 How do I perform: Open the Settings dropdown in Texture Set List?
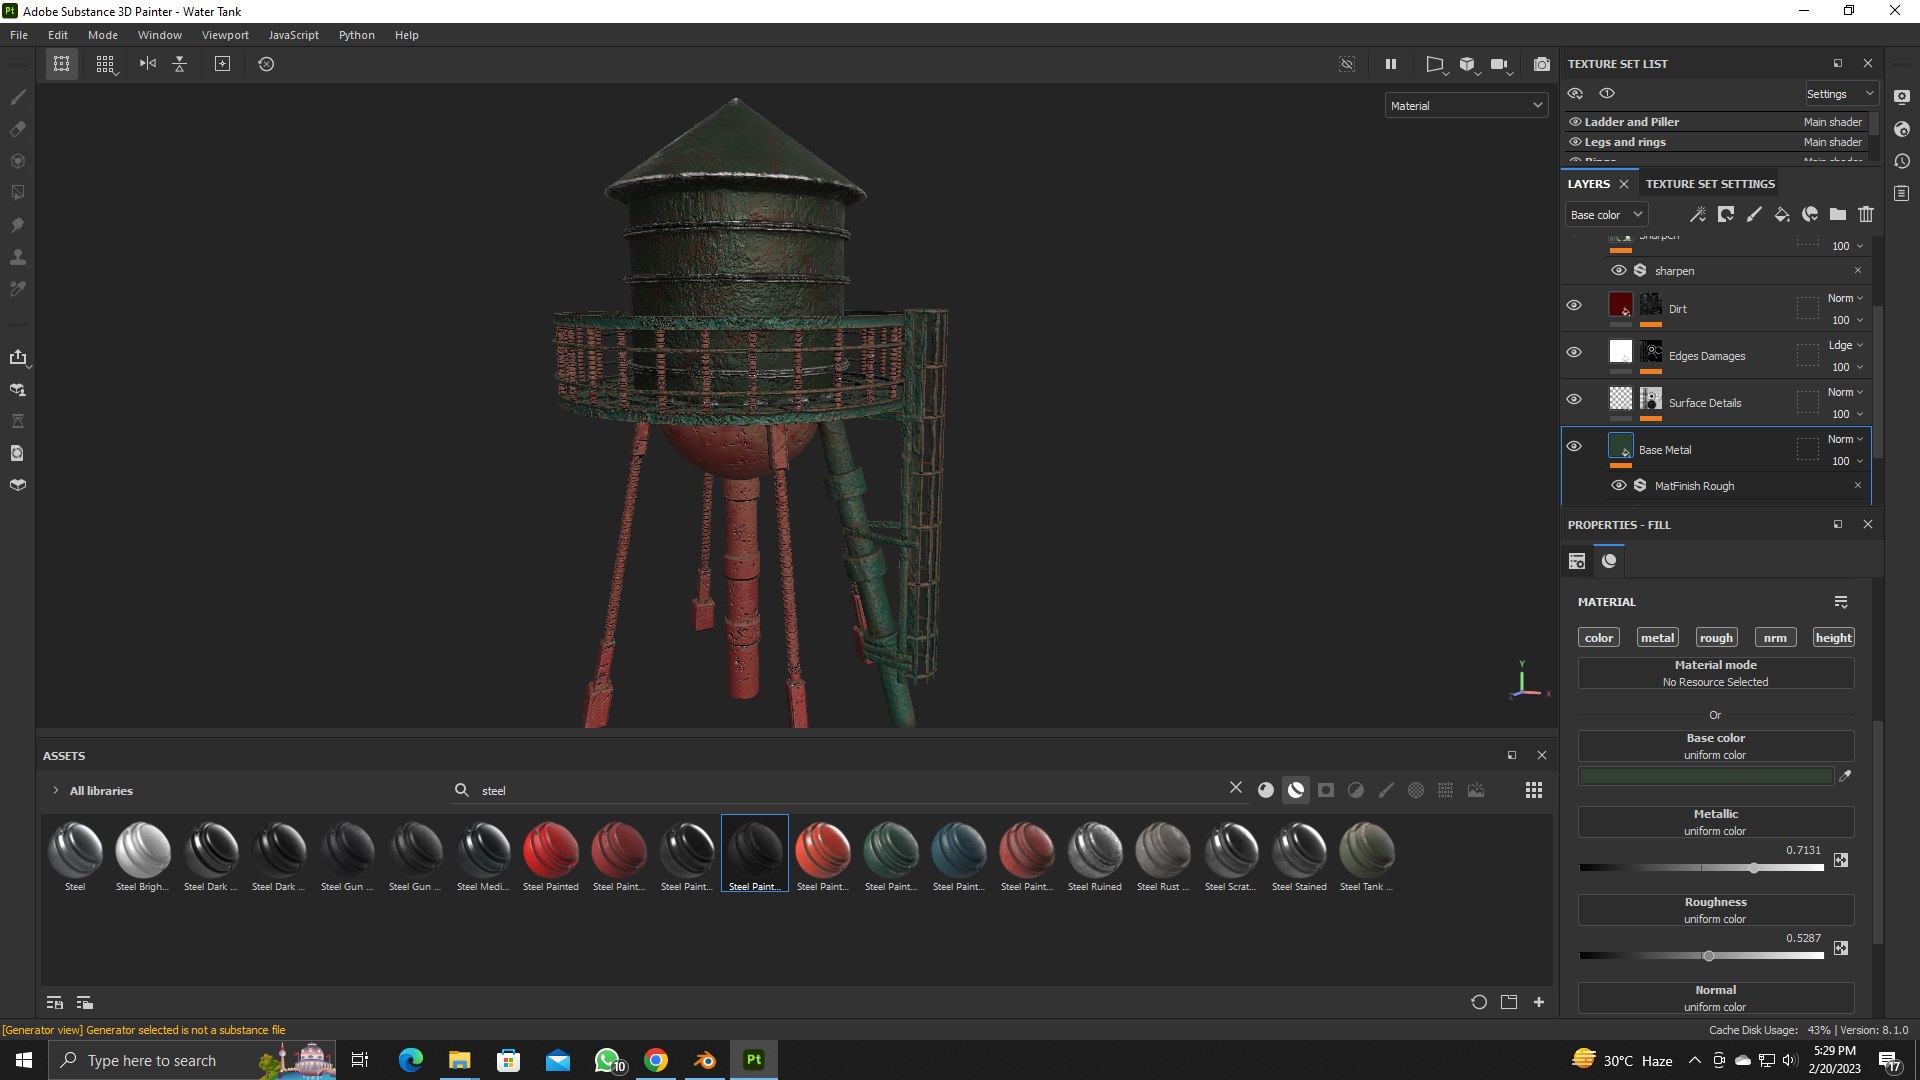coord(1840,94)
